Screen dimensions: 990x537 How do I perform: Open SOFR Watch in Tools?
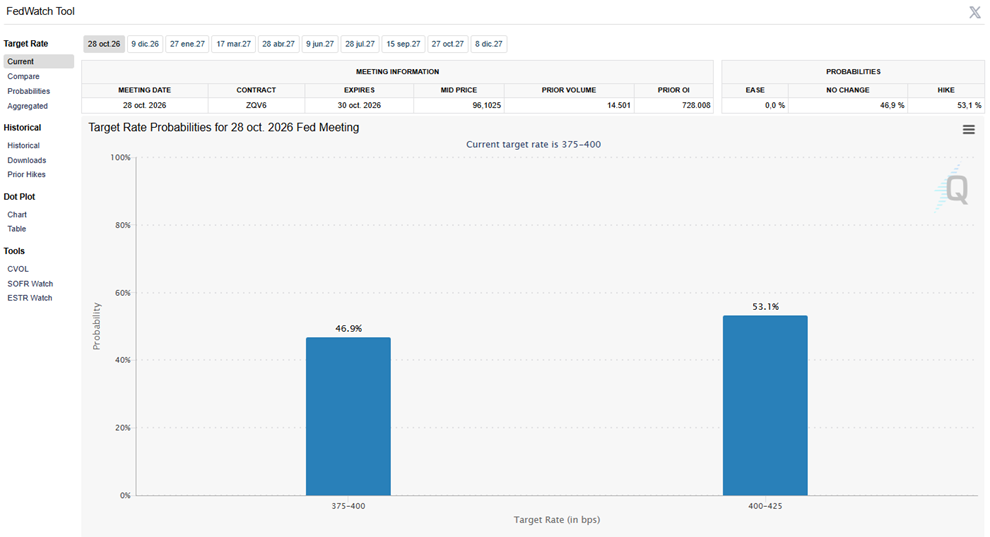[x=30, y=284]
